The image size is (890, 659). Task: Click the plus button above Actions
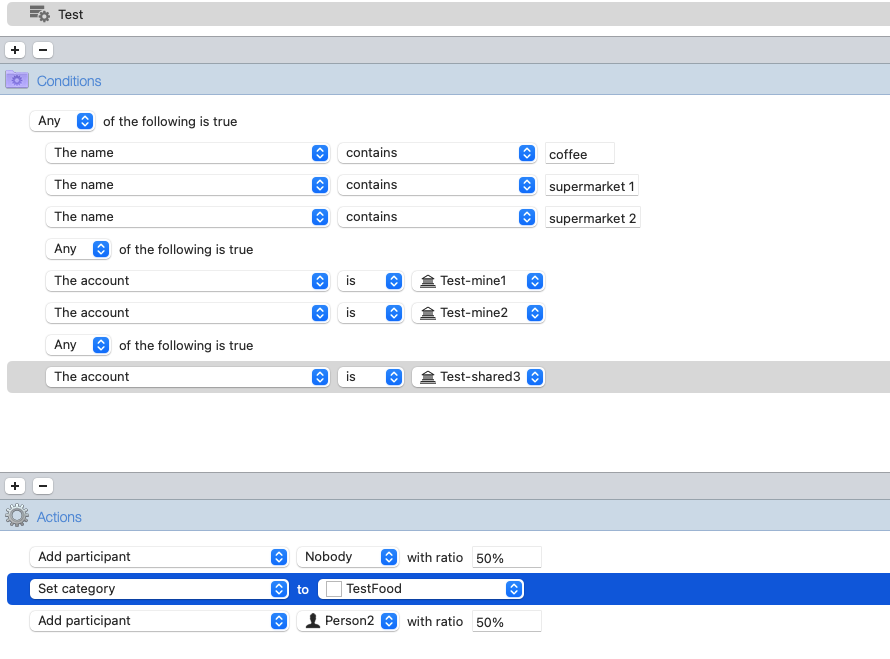pyautogui.click(x=15, y=486)
